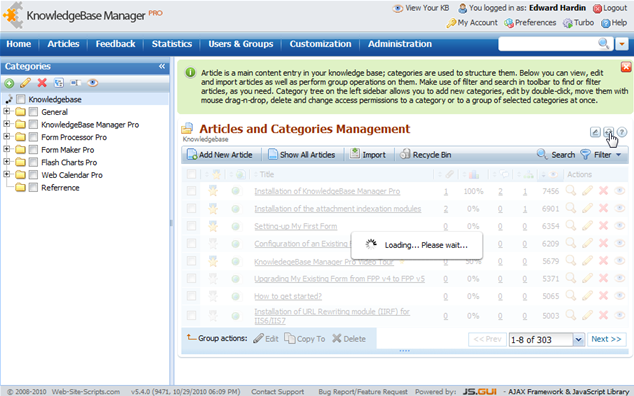Click inside the top search input field

point(548,44)
